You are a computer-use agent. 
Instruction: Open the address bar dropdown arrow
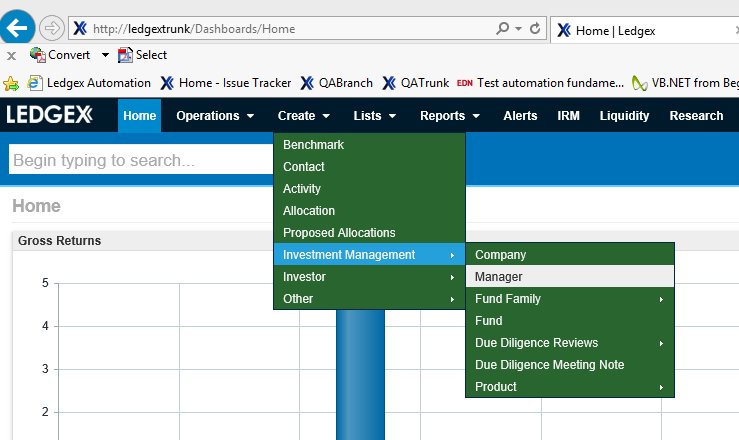tap(518, 29)
